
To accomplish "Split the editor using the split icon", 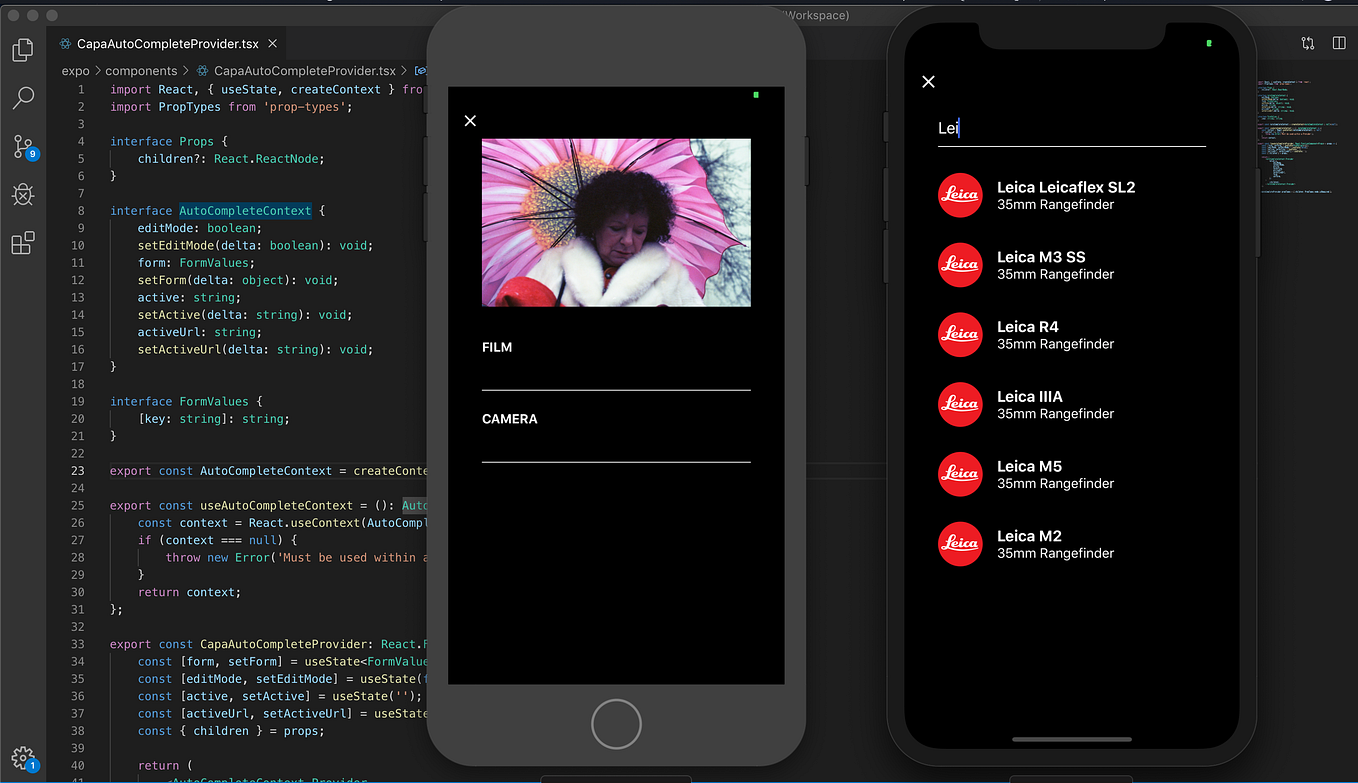I will (1339, 43).
